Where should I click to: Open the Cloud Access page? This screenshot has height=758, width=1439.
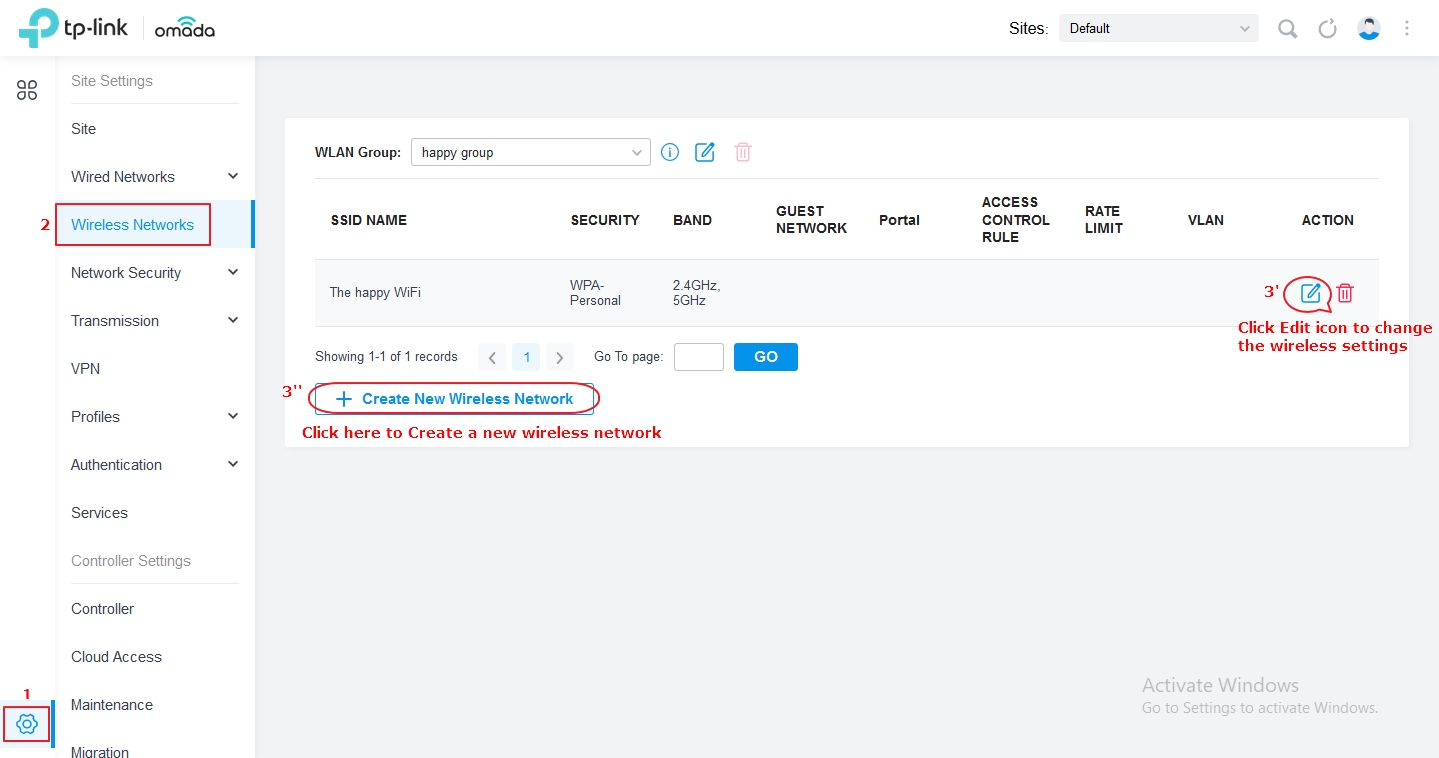(116, 657)
